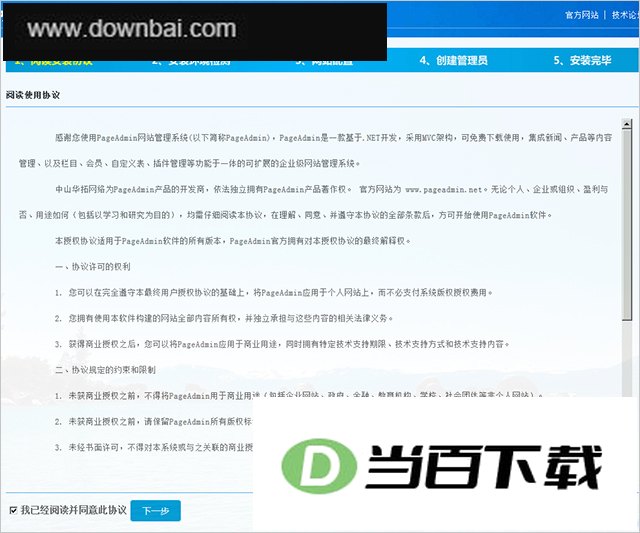Click clause 您可以在完全遵守本最终用户授权协议
The height and width of the screenshot is (533, 640).
click(x=274, y=292)
